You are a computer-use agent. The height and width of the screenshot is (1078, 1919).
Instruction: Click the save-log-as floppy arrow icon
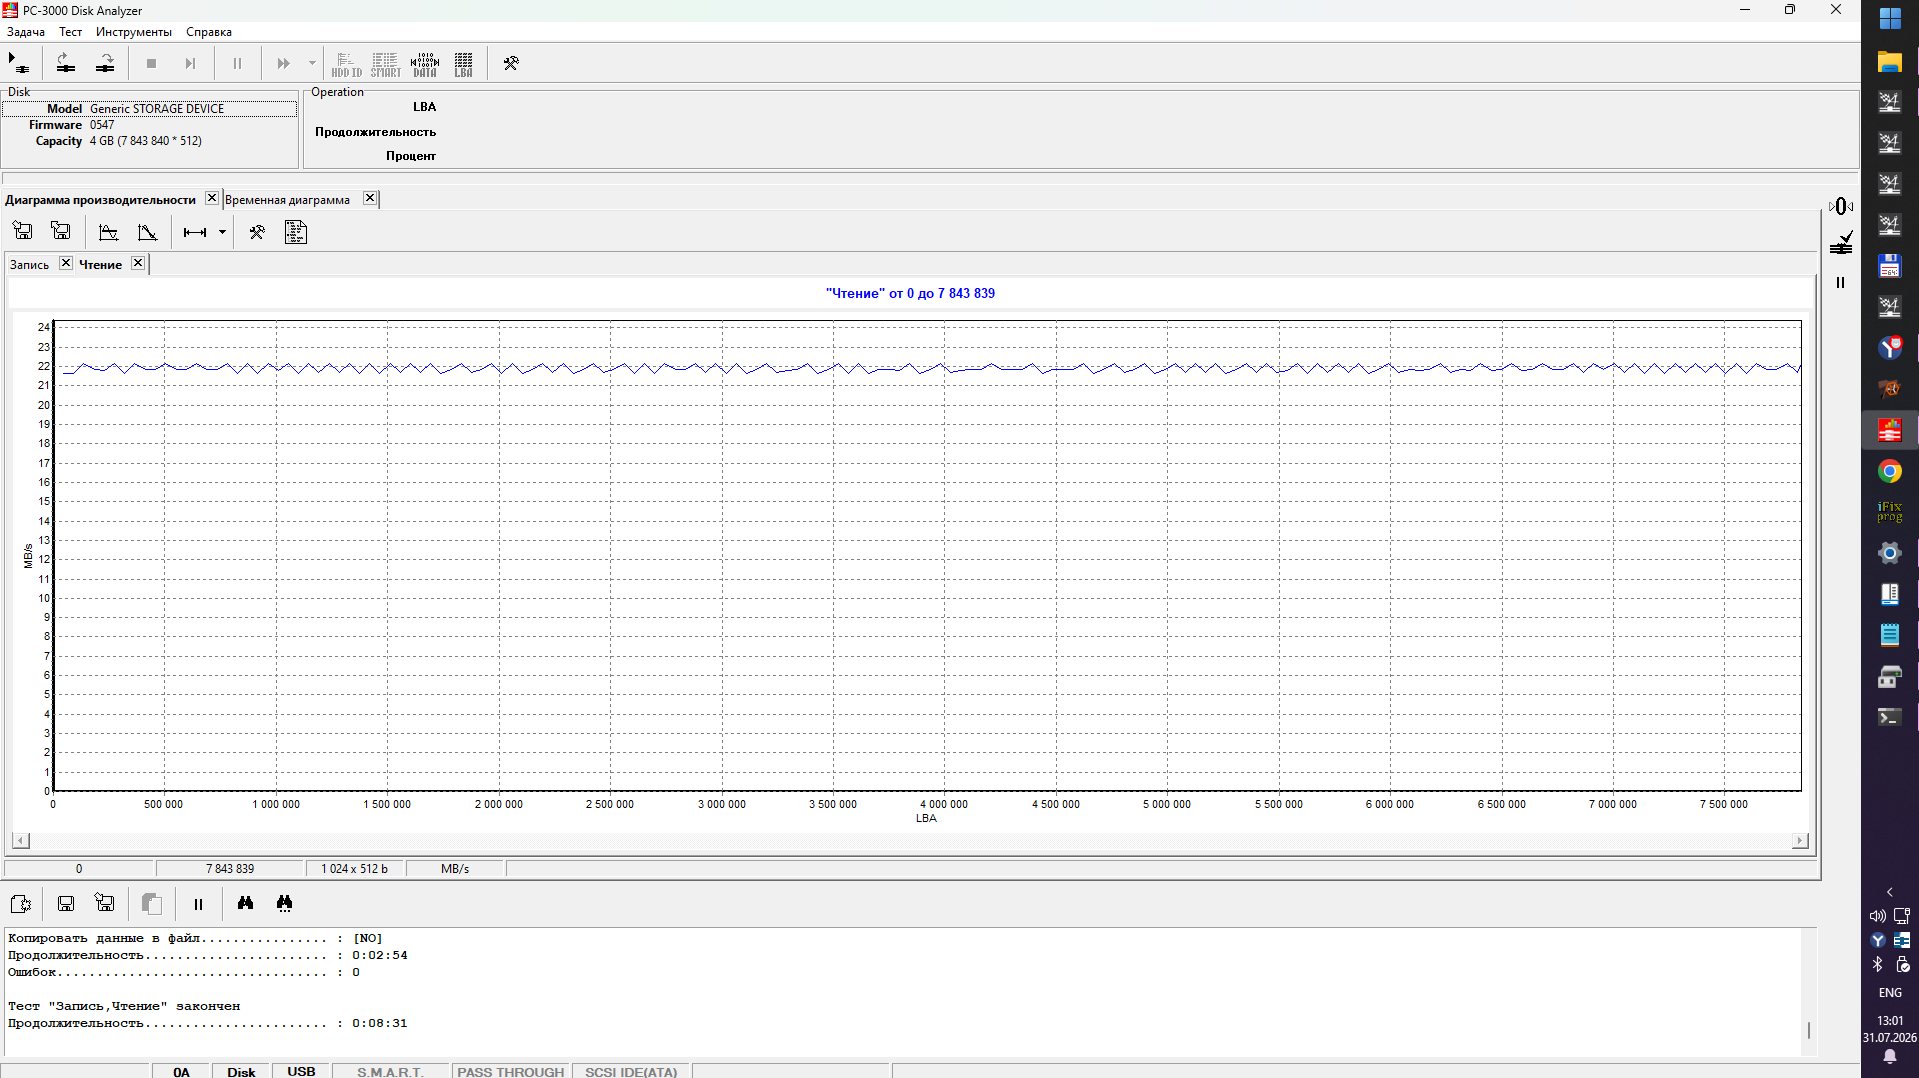pyautogui.click(x=105, y=904)
